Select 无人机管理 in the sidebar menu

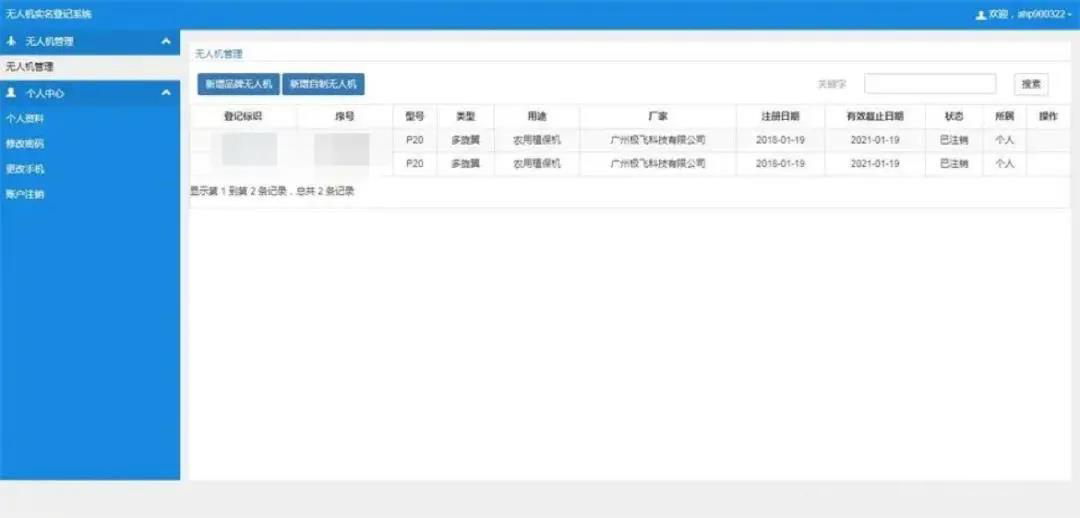[x=30, y=67]
